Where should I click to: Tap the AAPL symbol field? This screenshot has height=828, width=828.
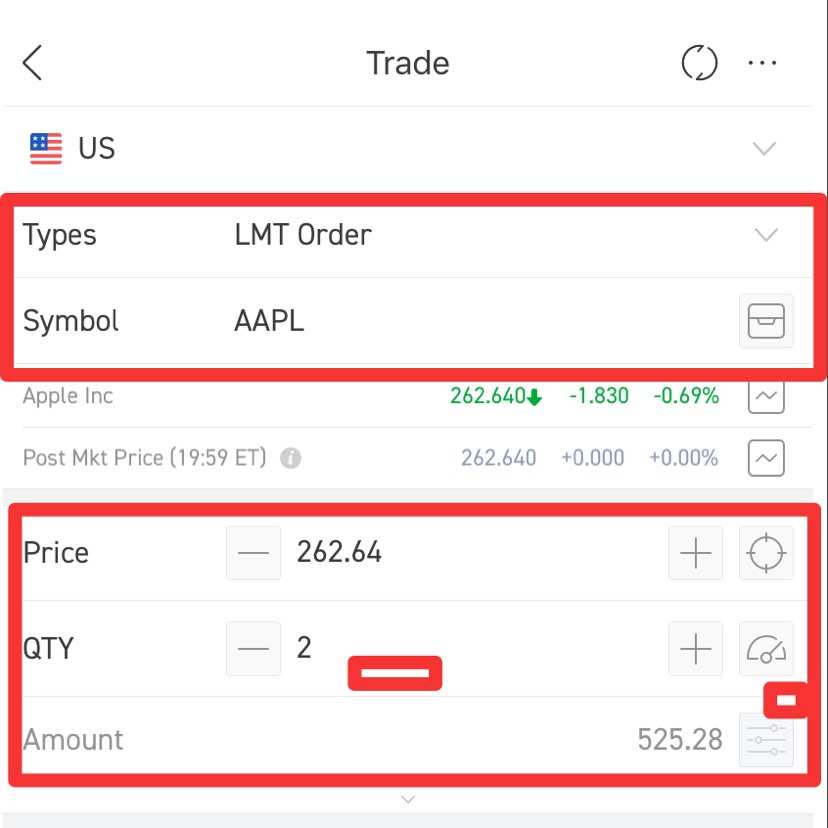pos(270,321)
